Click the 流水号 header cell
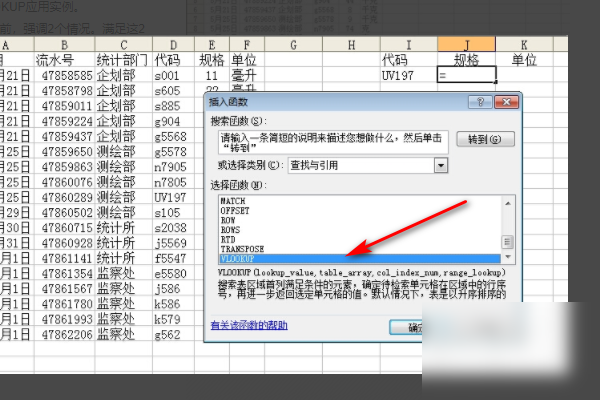This screenshot has height=400, width=600. 64,60
